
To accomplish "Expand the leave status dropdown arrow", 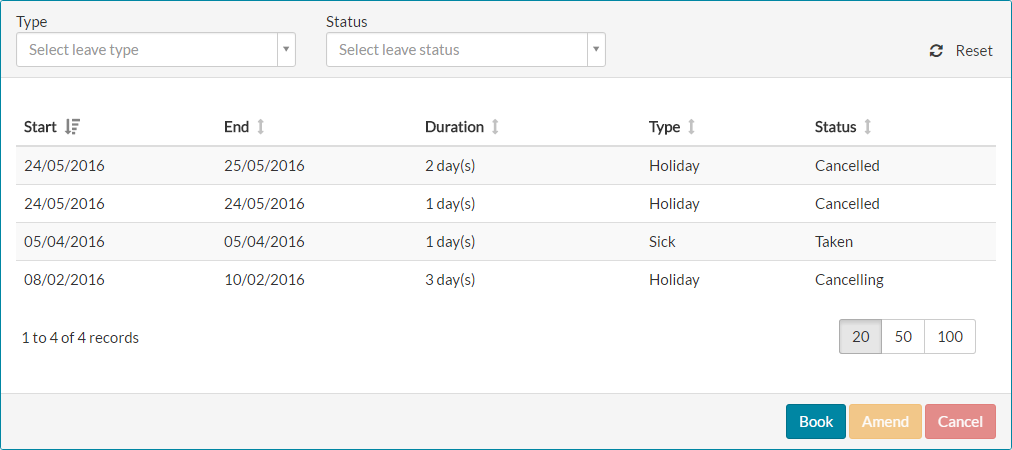I will pyautogui.click(x=596, y=49).
